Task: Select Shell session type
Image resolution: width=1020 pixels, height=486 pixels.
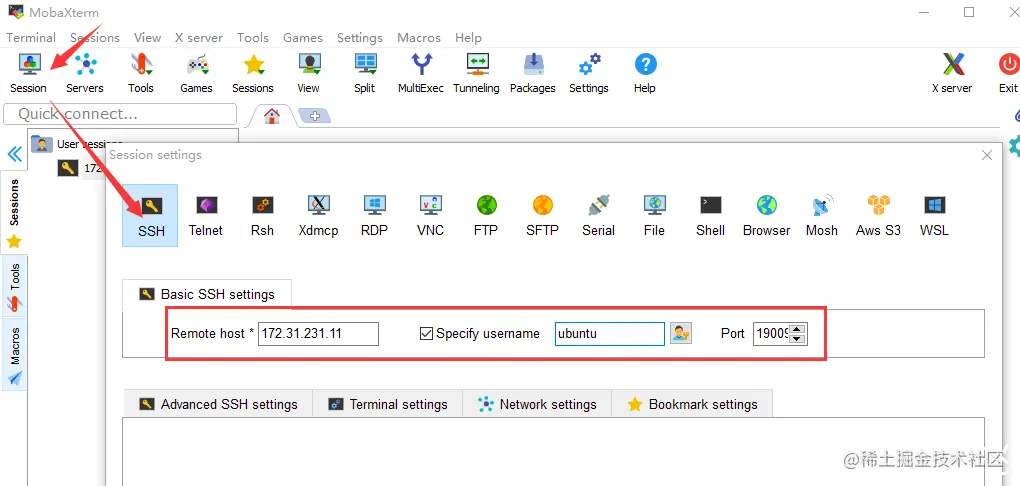Action: pos(710,216)
